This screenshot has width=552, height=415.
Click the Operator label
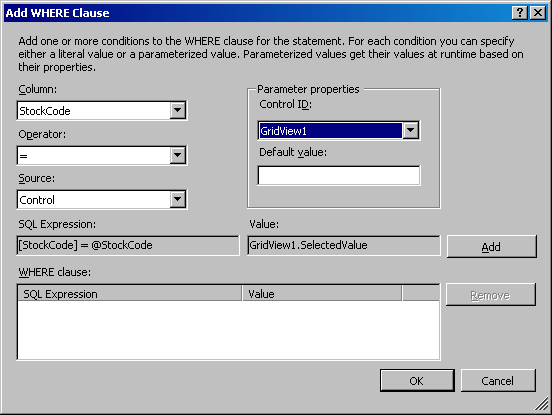42,134
